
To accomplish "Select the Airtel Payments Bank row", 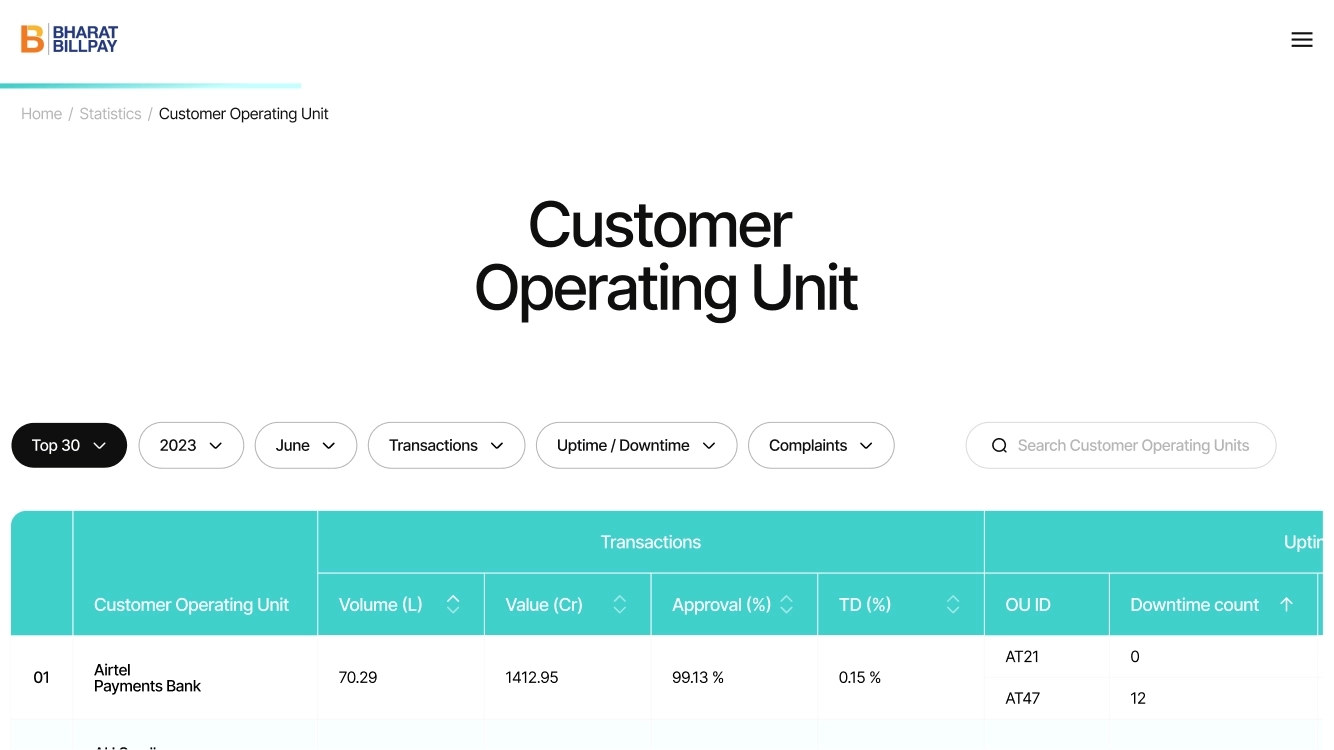I will pos(147,678).
